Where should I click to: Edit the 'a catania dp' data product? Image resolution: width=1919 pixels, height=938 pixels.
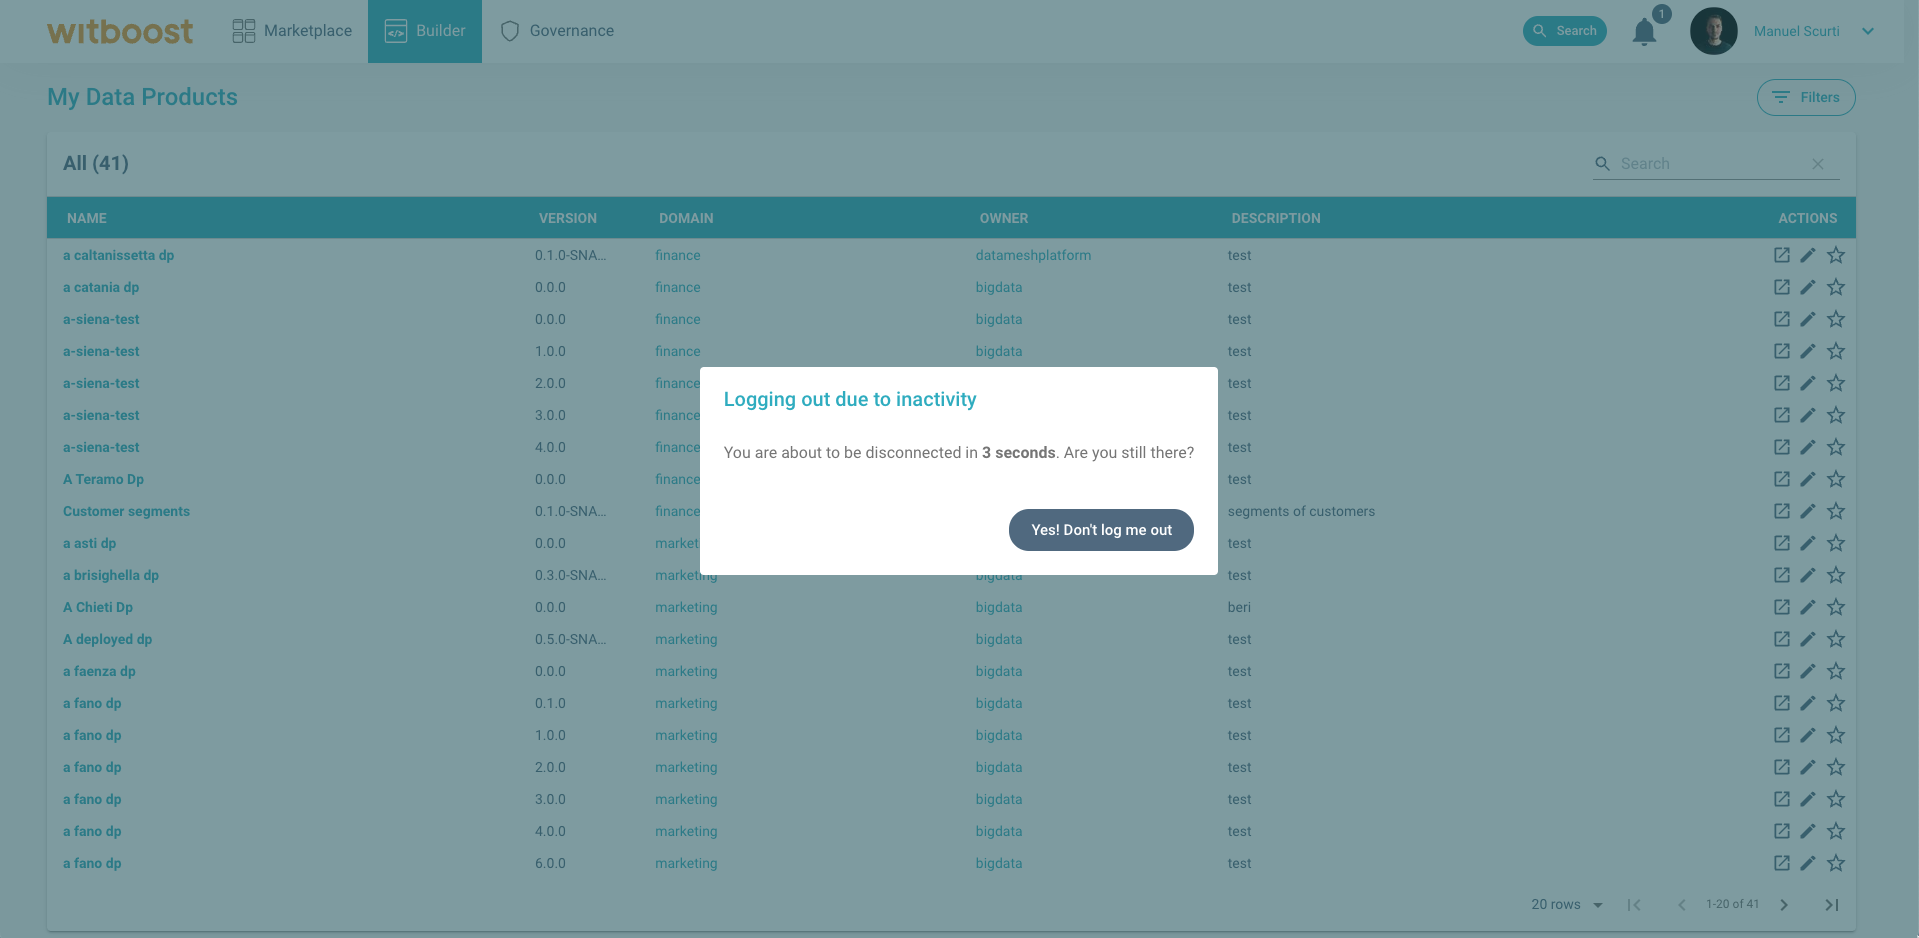tap(1808, 287)
